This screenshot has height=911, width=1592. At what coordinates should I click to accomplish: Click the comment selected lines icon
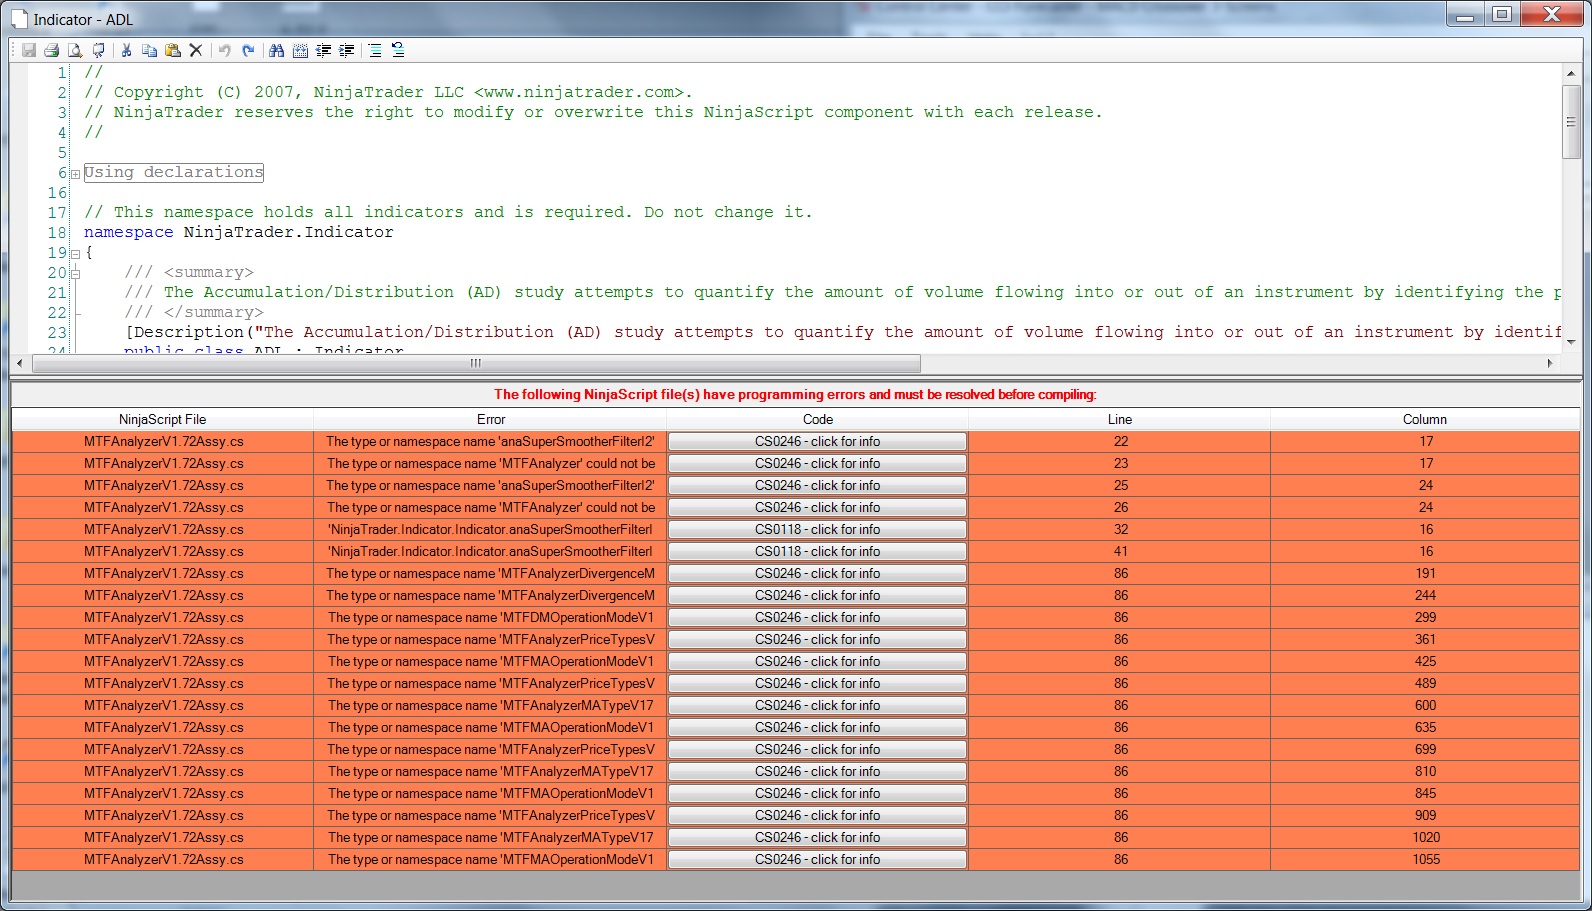coord(375,50)
